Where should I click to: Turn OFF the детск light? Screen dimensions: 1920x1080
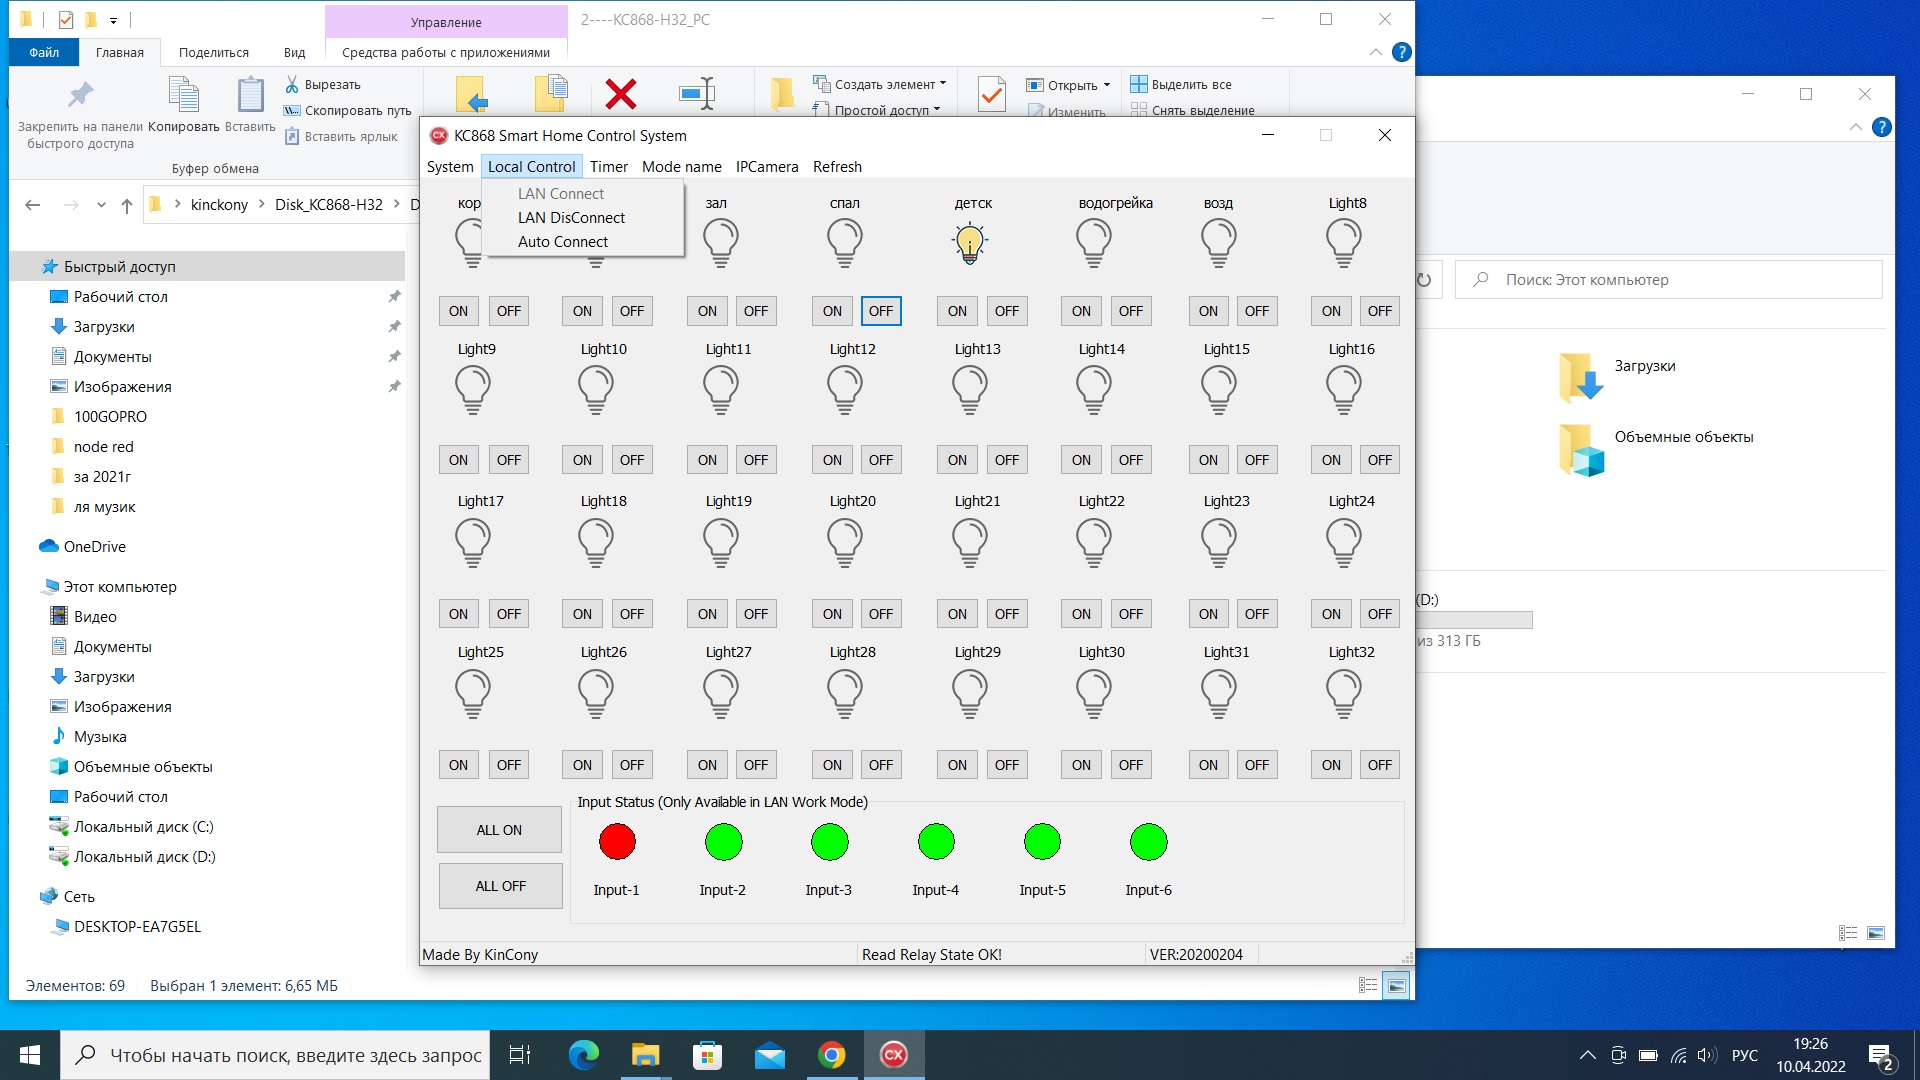coord(1006,311)
